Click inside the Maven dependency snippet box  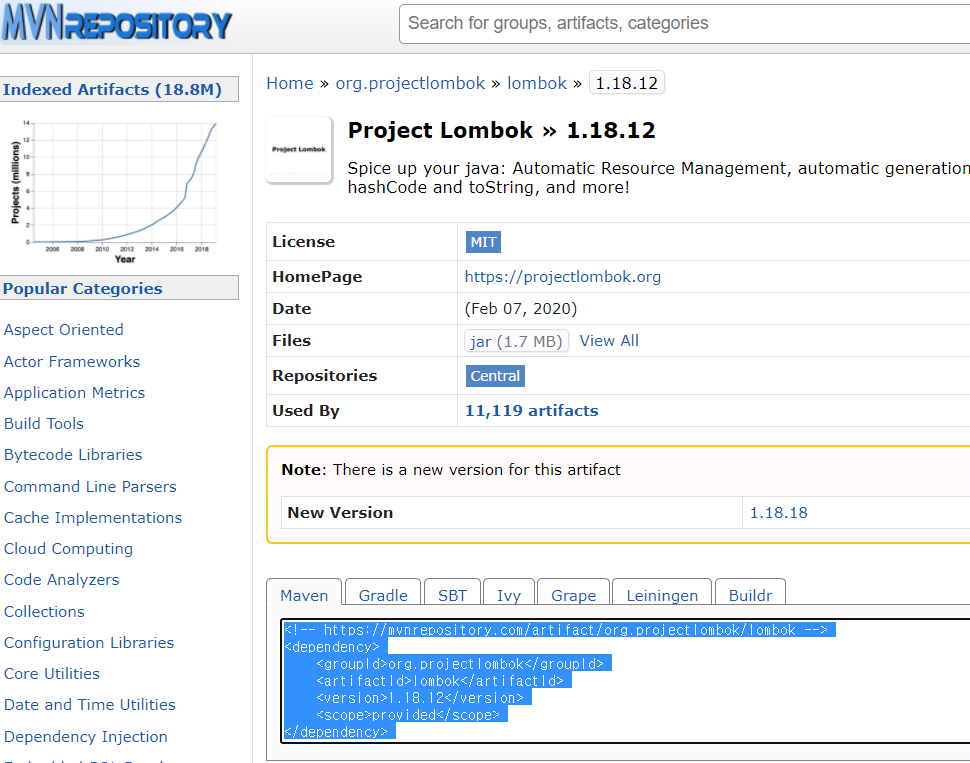[x=625, y=681]
